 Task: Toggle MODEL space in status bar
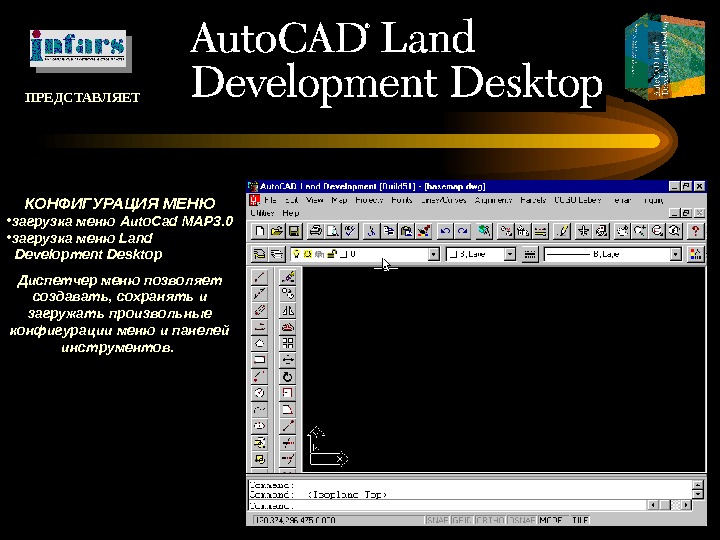[551, 520]
